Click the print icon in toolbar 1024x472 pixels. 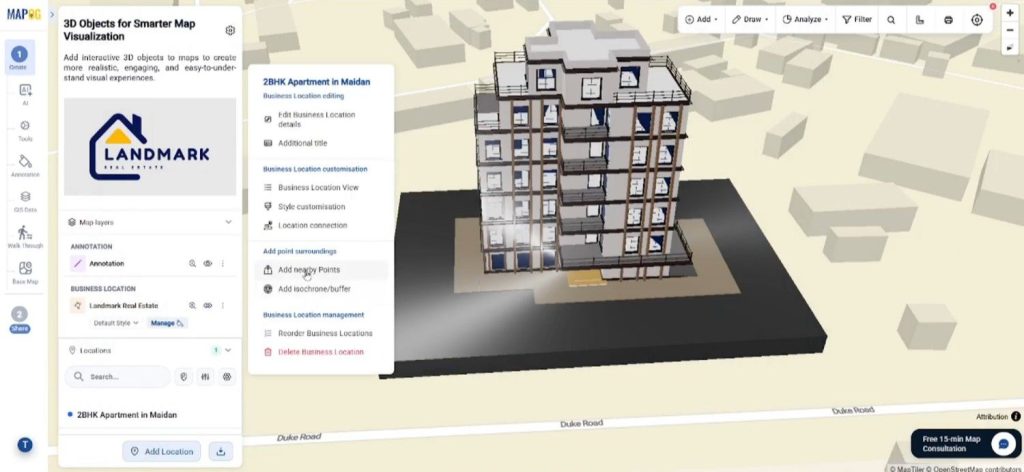pos(948,20)
